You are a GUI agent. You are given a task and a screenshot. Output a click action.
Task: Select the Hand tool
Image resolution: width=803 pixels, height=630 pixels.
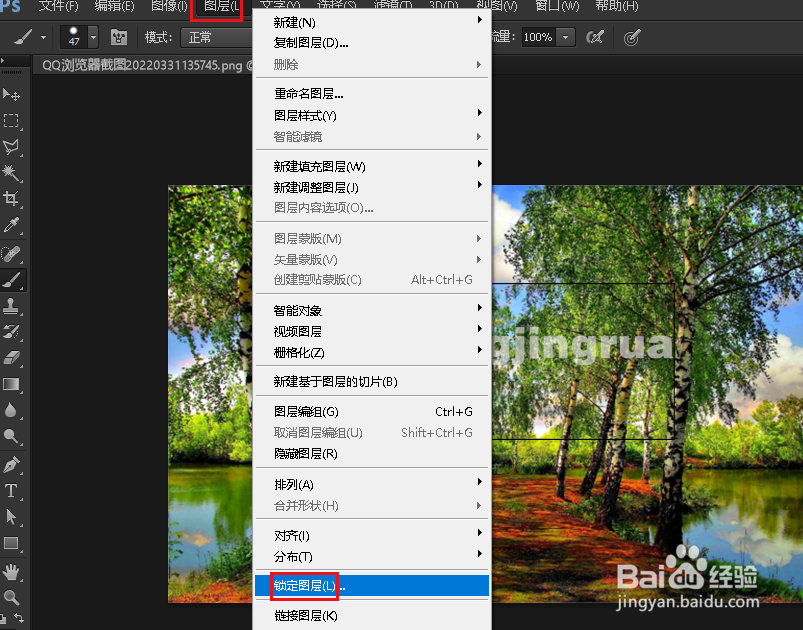pos(12,570)
